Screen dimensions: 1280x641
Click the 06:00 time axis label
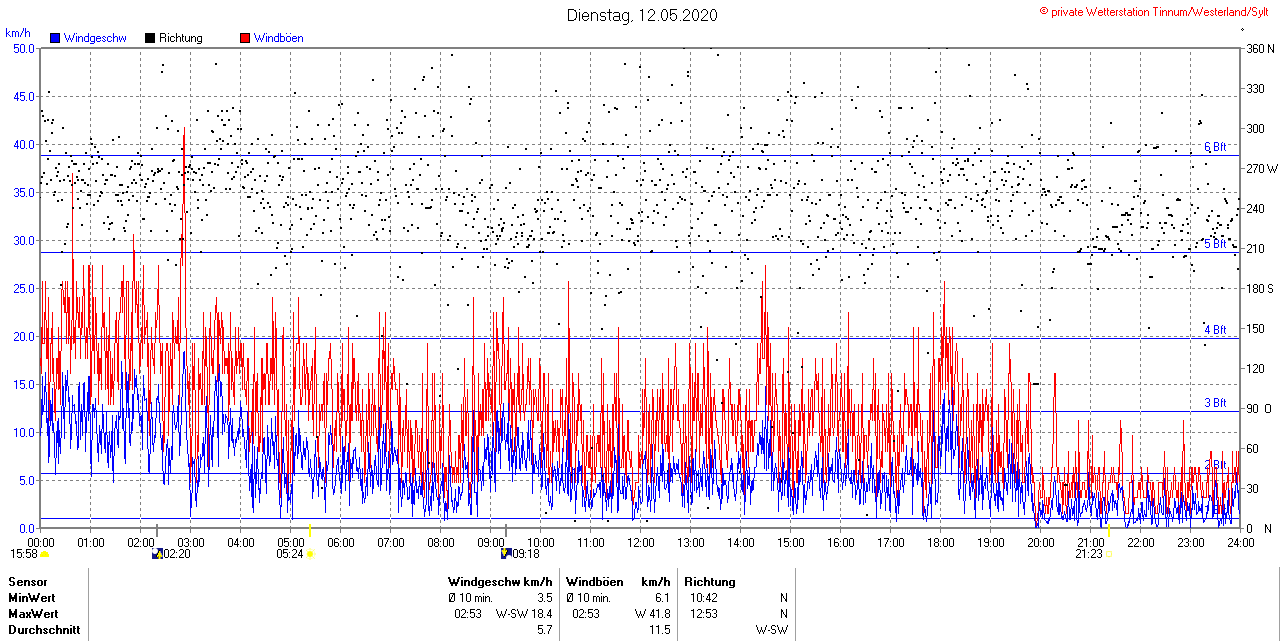point(341,543)
